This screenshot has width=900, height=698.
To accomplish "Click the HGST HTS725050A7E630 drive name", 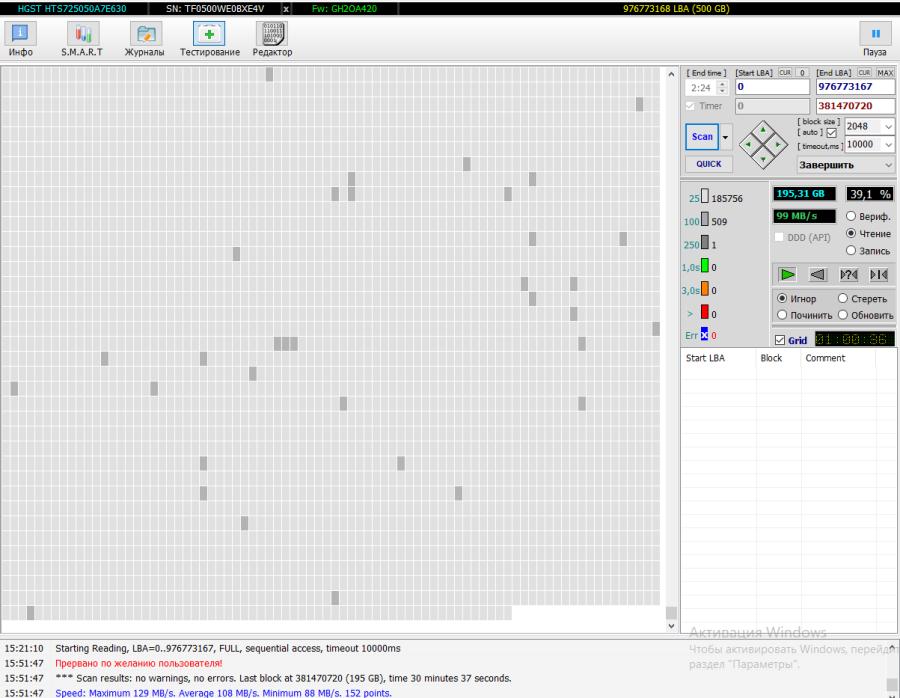I will coord(72,9).
